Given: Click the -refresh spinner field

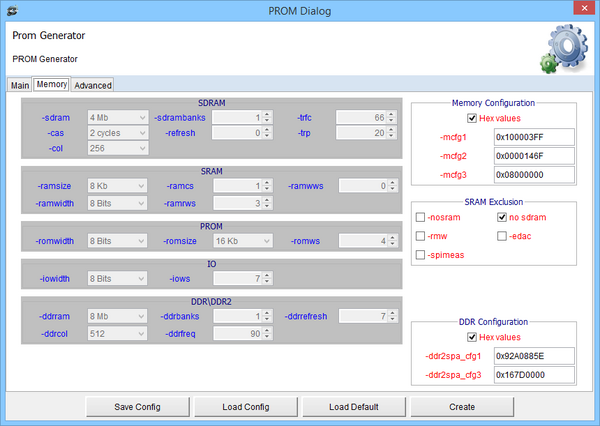Looking at the screenshot, I should click(x=242, y=133).
